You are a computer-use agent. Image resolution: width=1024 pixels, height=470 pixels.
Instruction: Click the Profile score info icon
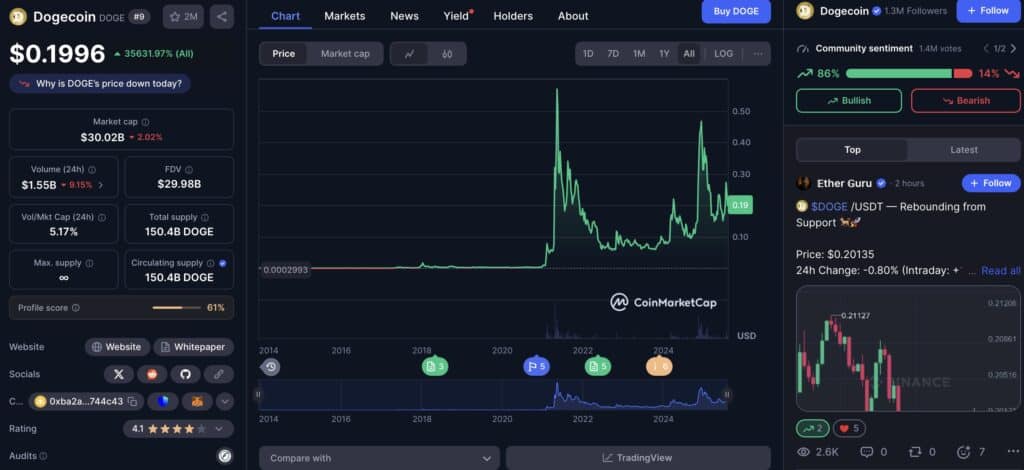click(76, 307)
